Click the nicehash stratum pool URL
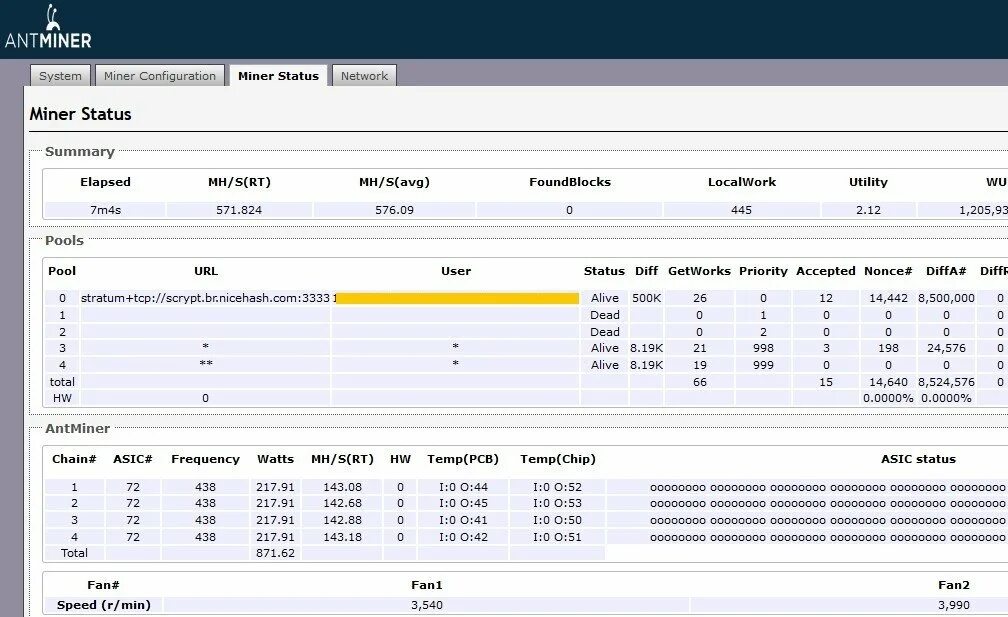The height and width of the screenshot is (617, 1008). 205,298
